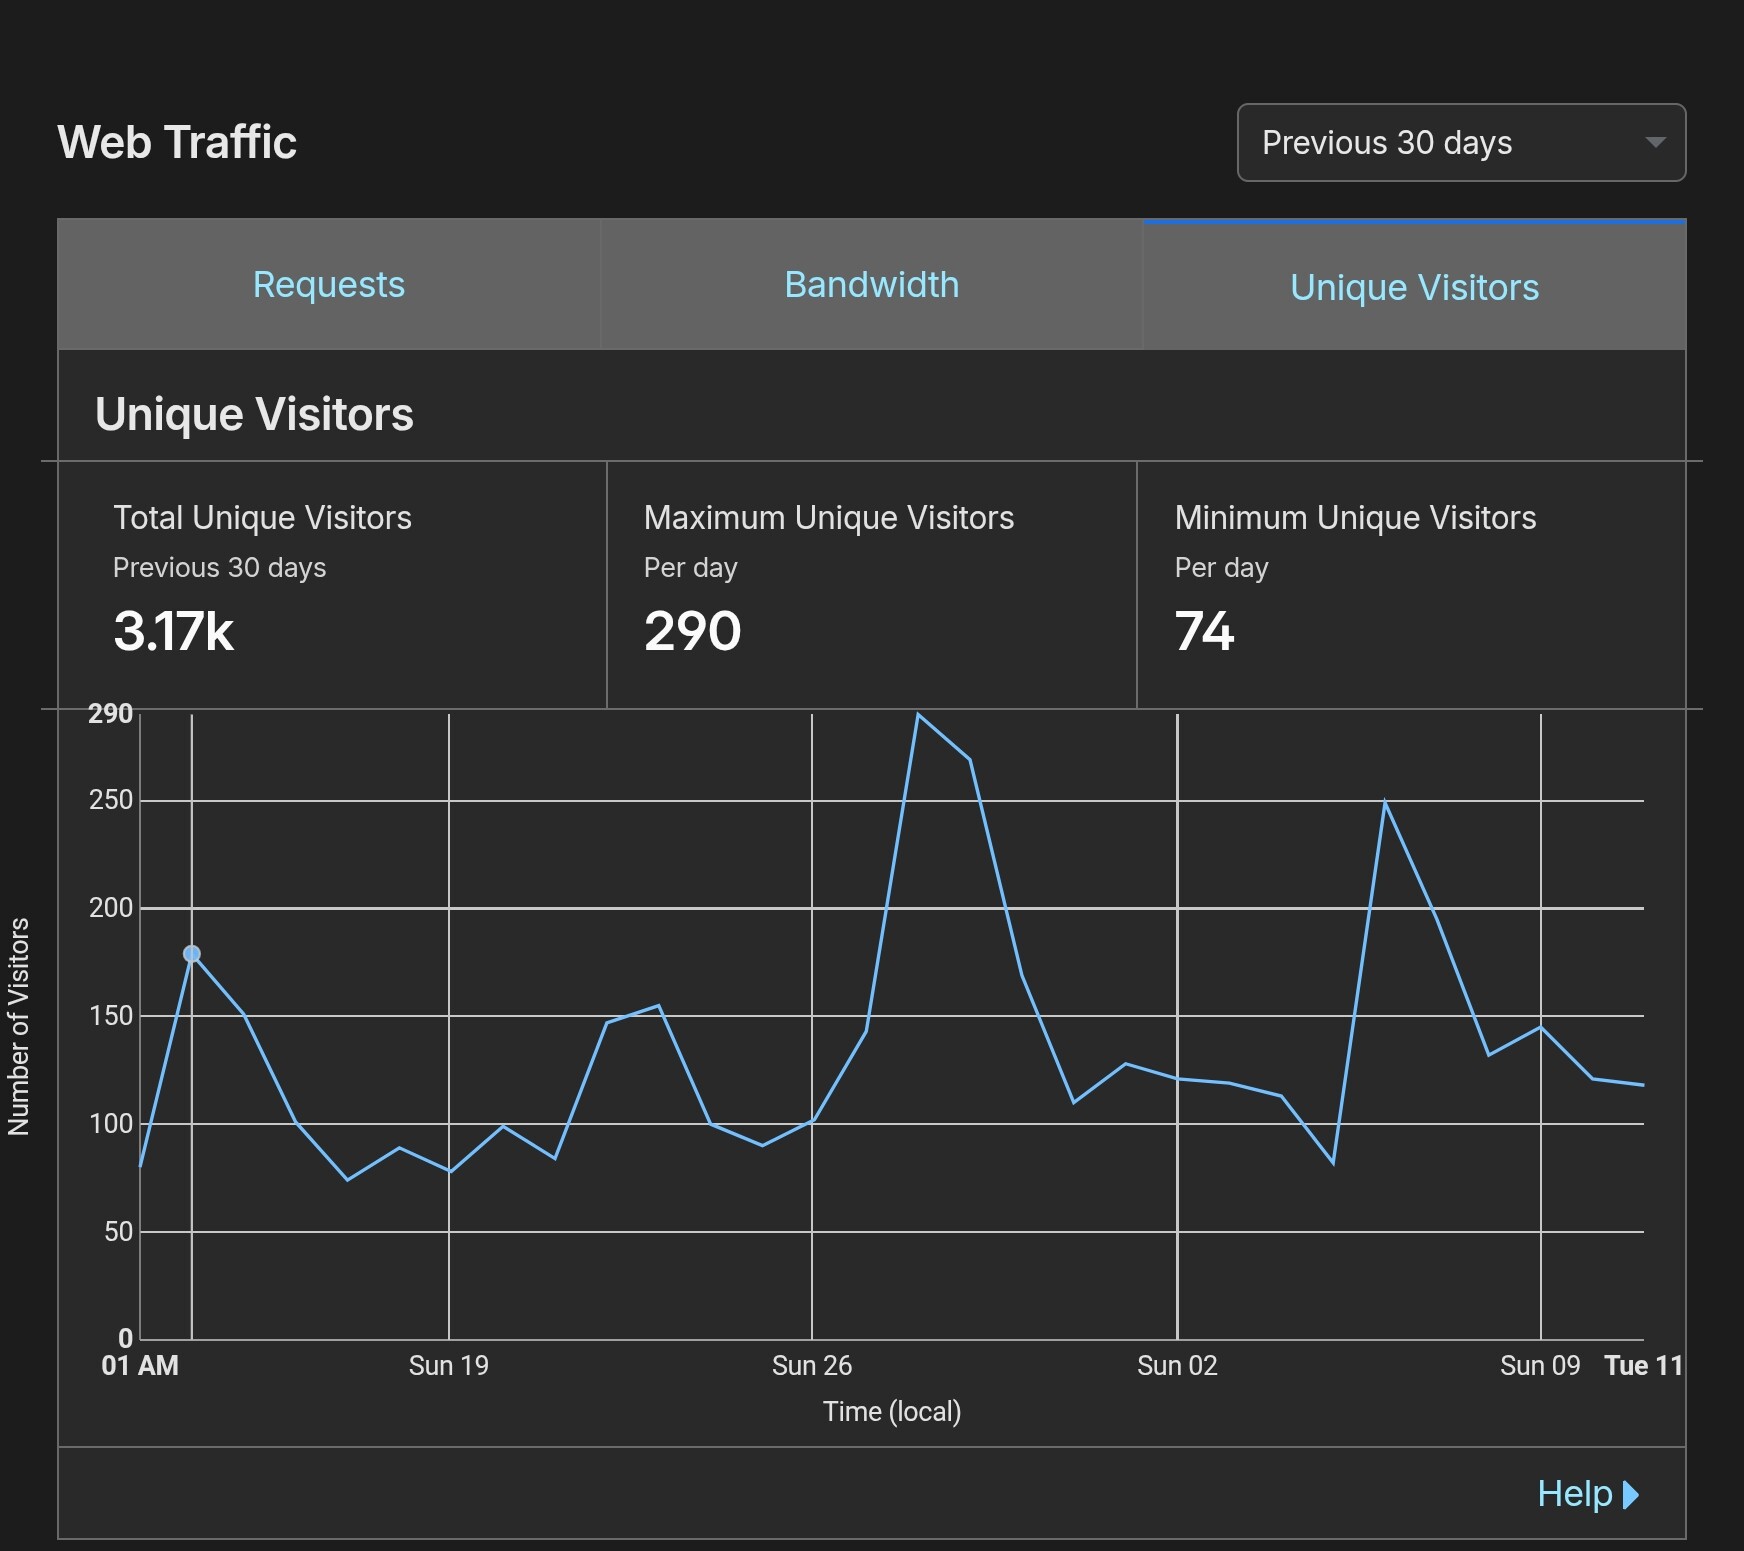Click the Sun 19 date label
Screen dimensions: 1744x1551
coord(448,1366)
